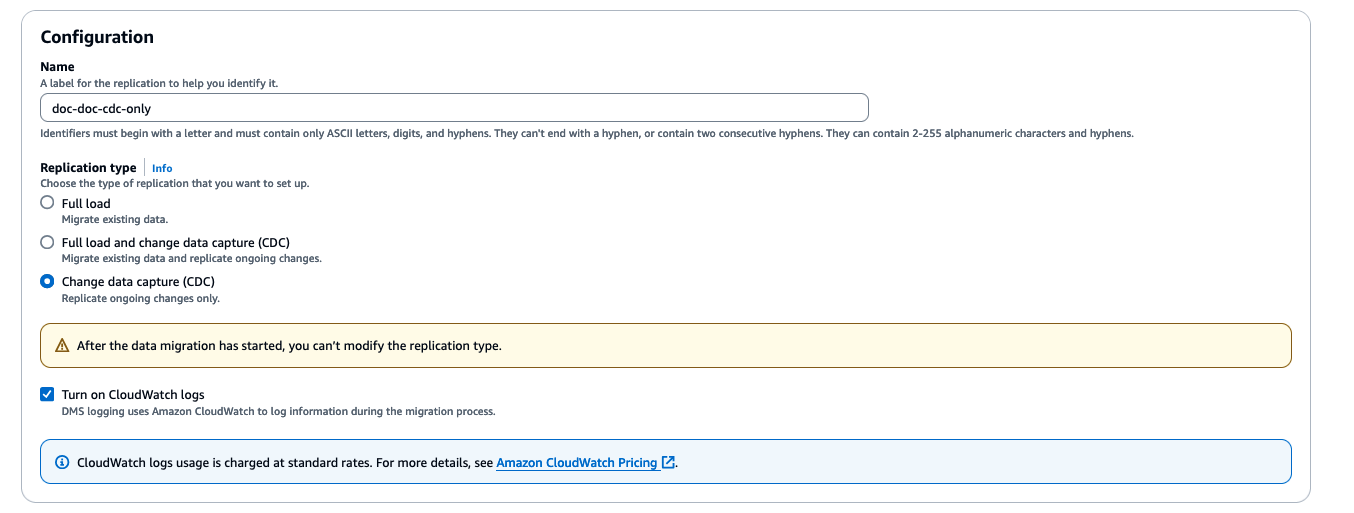1354x513 pixels.
Task: Click the warning triangle icon
Action: [61, 346]
